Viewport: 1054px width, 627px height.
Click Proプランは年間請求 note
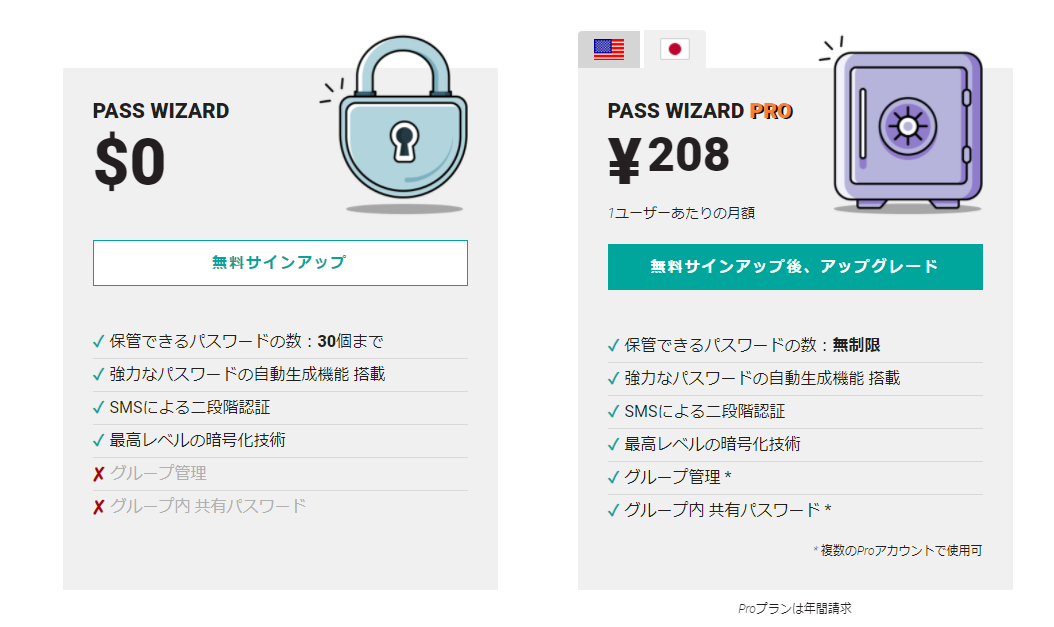(x=795, y=608)
